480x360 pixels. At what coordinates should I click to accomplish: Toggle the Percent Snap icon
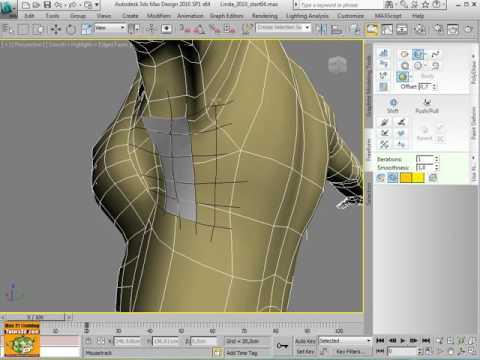215,29
